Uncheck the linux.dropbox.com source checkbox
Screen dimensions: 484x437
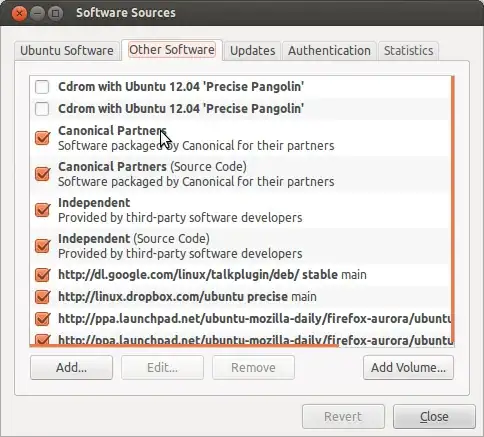42,297
